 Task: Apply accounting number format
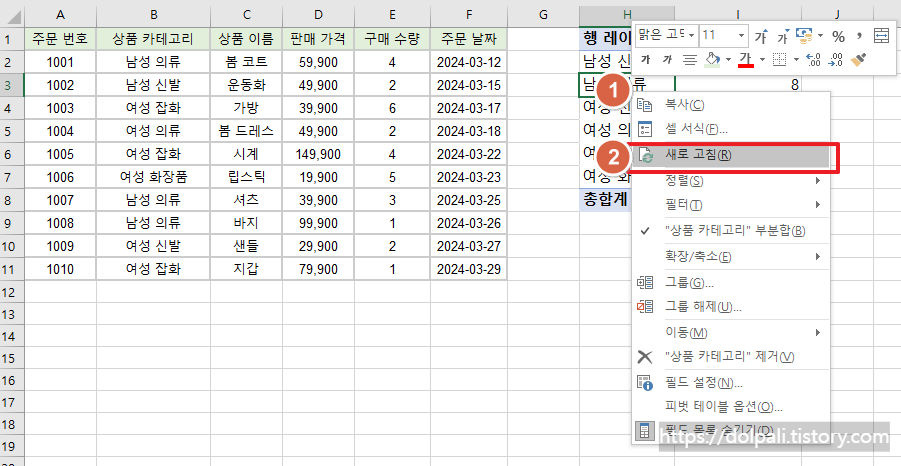coord(804,36)
